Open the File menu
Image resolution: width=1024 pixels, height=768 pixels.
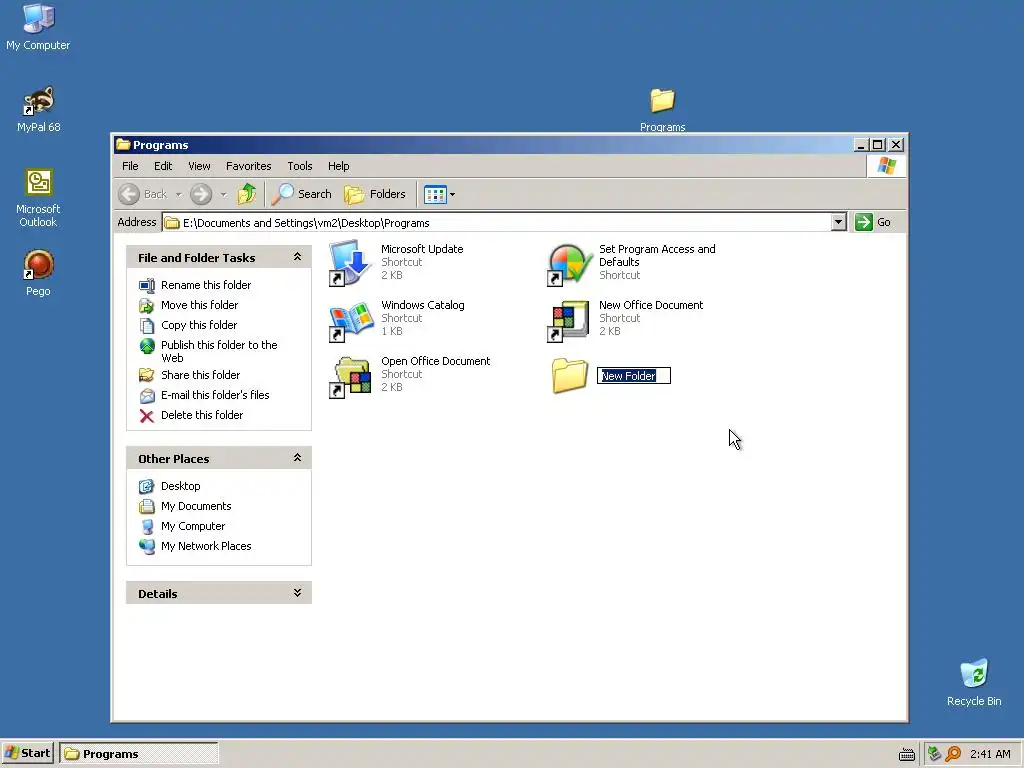coord(130,166)
